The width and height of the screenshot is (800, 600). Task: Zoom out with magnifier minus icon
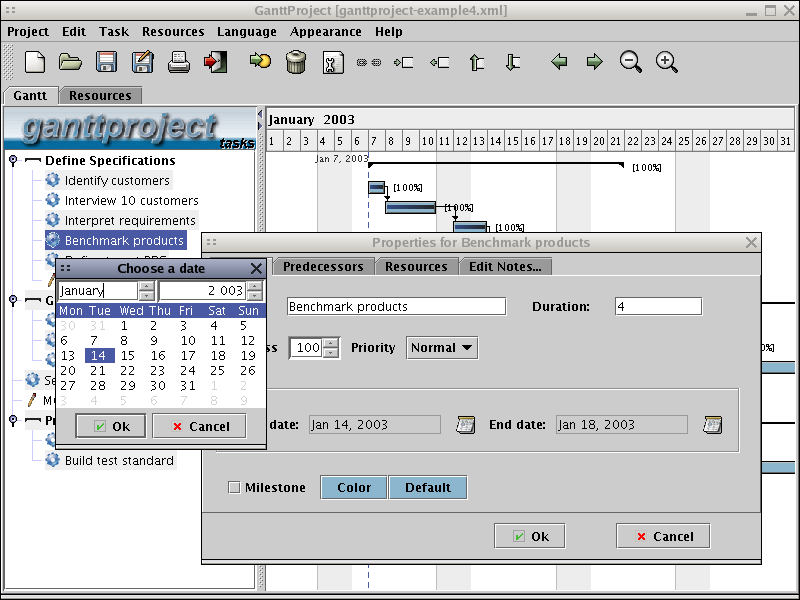[x=631, y=62]
